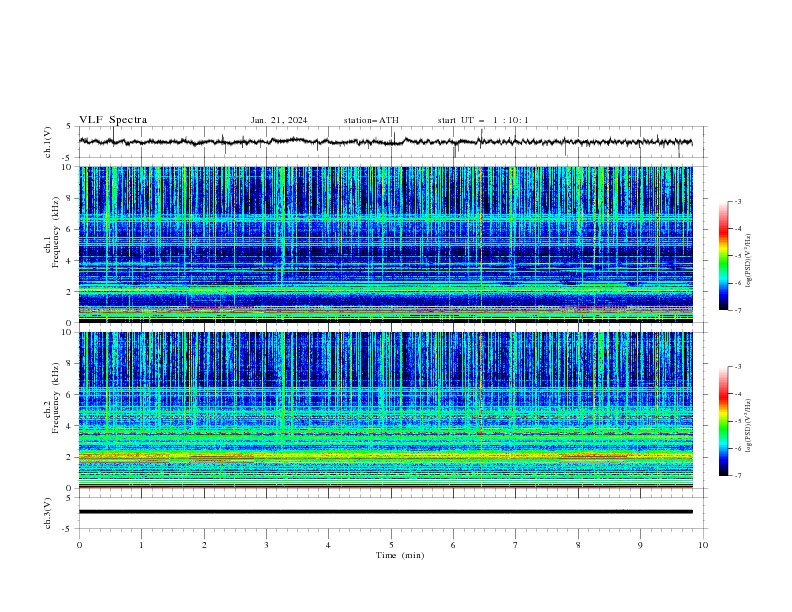Viewport: 792px width, 612px height.
Task: Click the ch.1 voltage waveform trace
Action: (x=385, y=142)
